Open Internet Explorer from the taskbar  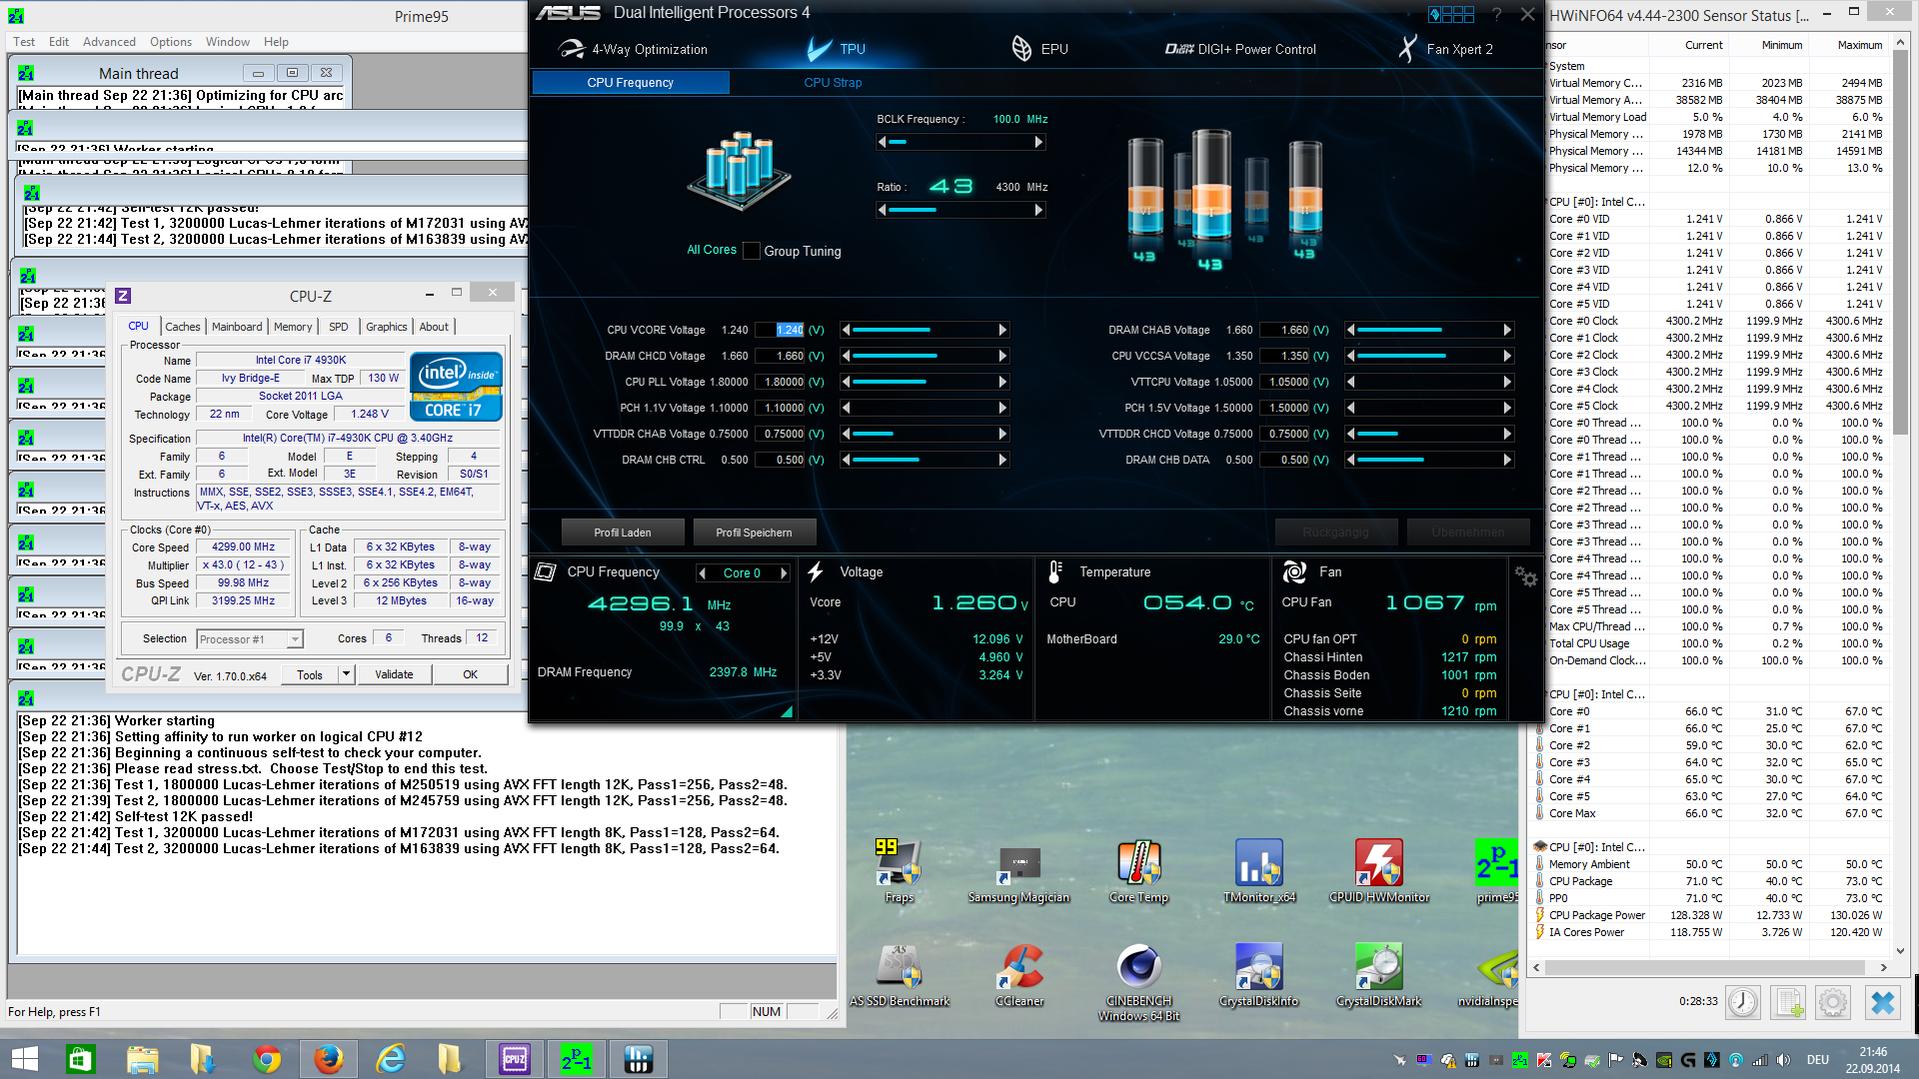pyautogui.click(x=390, y=1059)
